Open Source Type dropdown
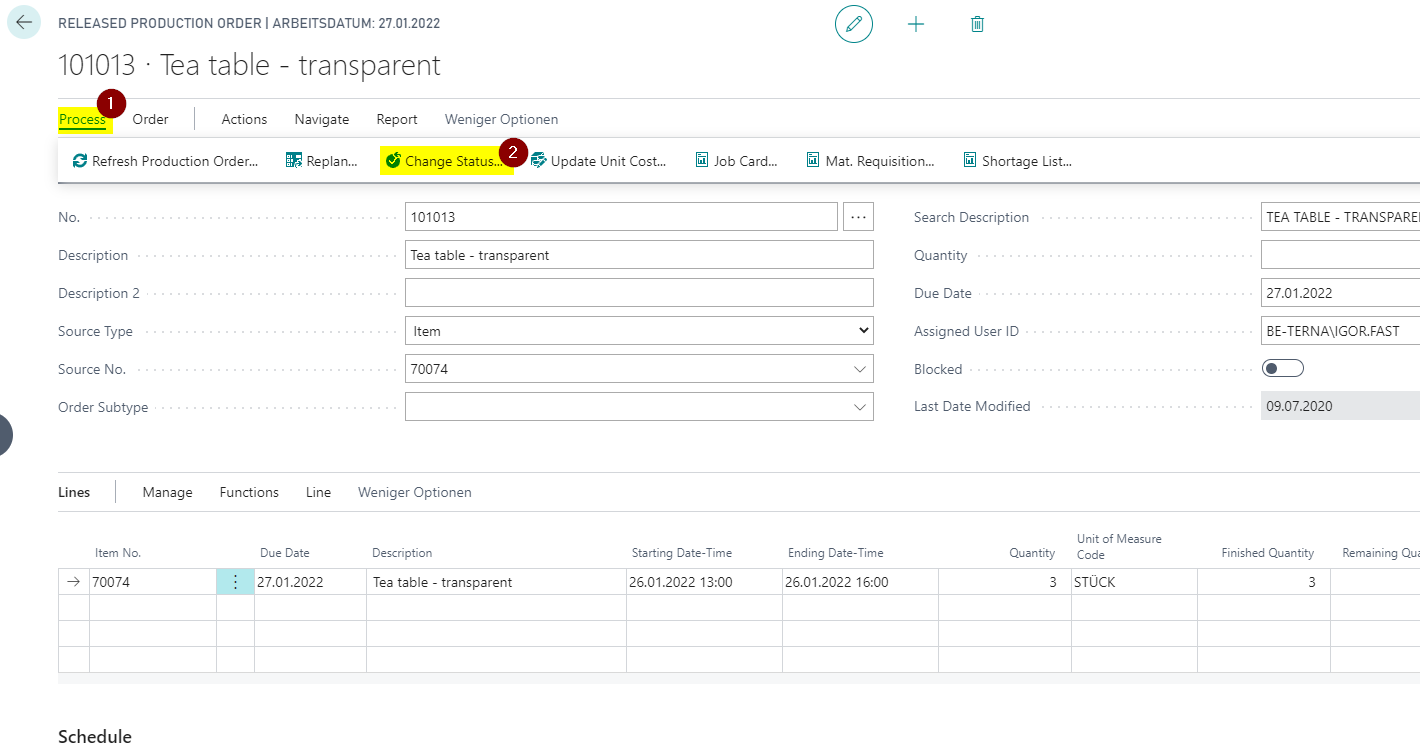 pos(639,331)
